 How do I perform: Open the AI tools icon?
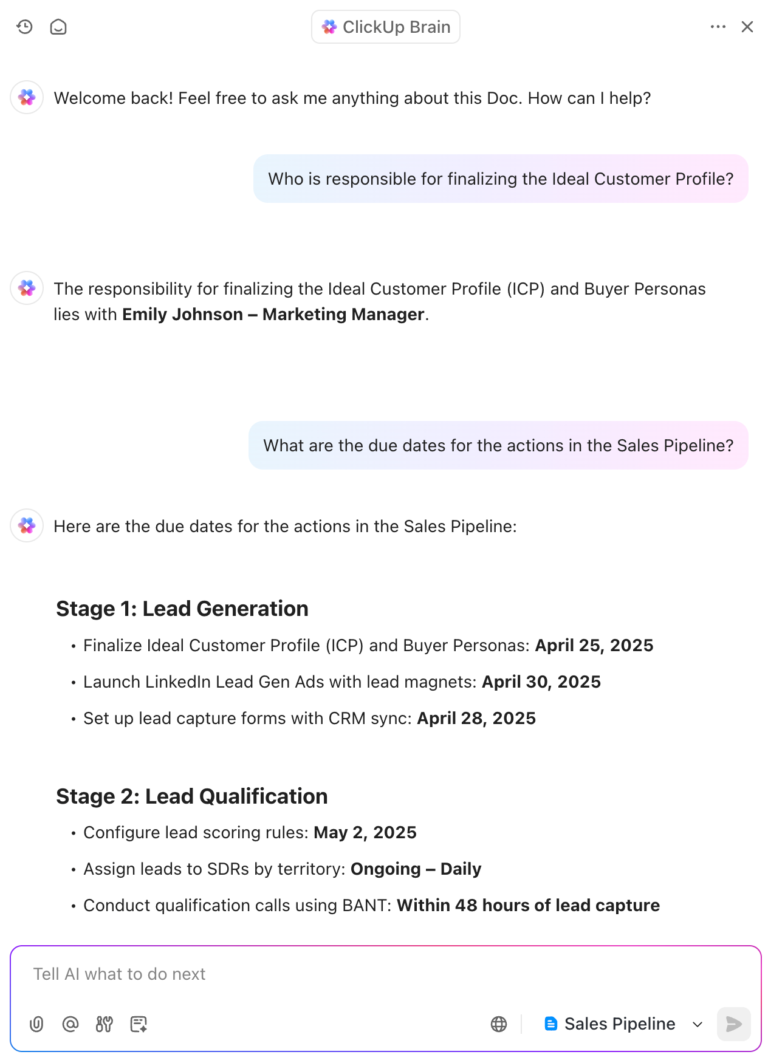pos(104,1024)
